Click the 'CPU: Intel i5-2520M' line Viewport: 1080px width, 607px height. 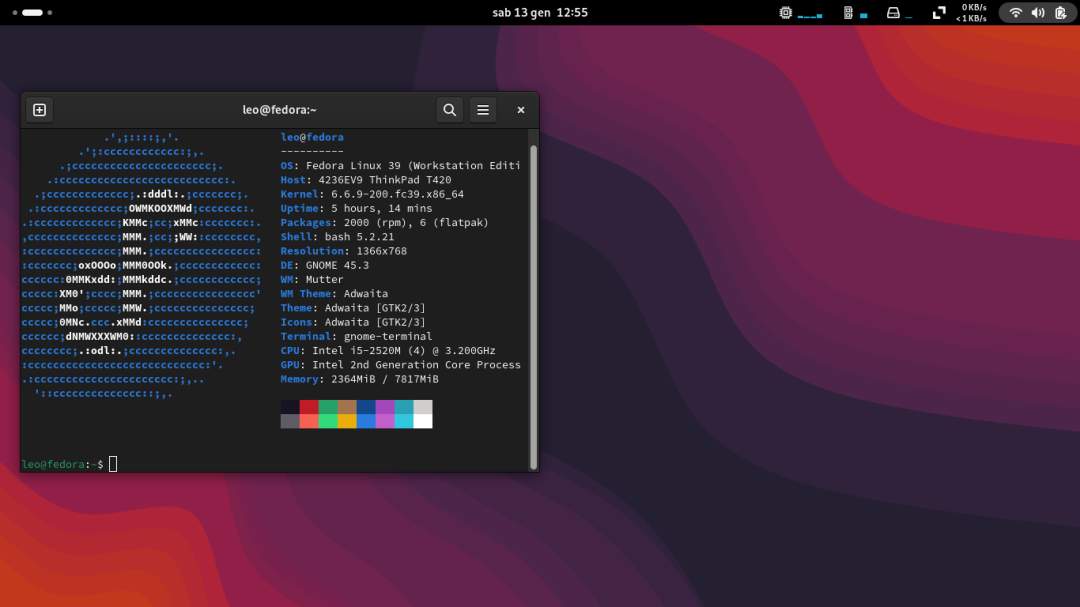coord(388,351)
